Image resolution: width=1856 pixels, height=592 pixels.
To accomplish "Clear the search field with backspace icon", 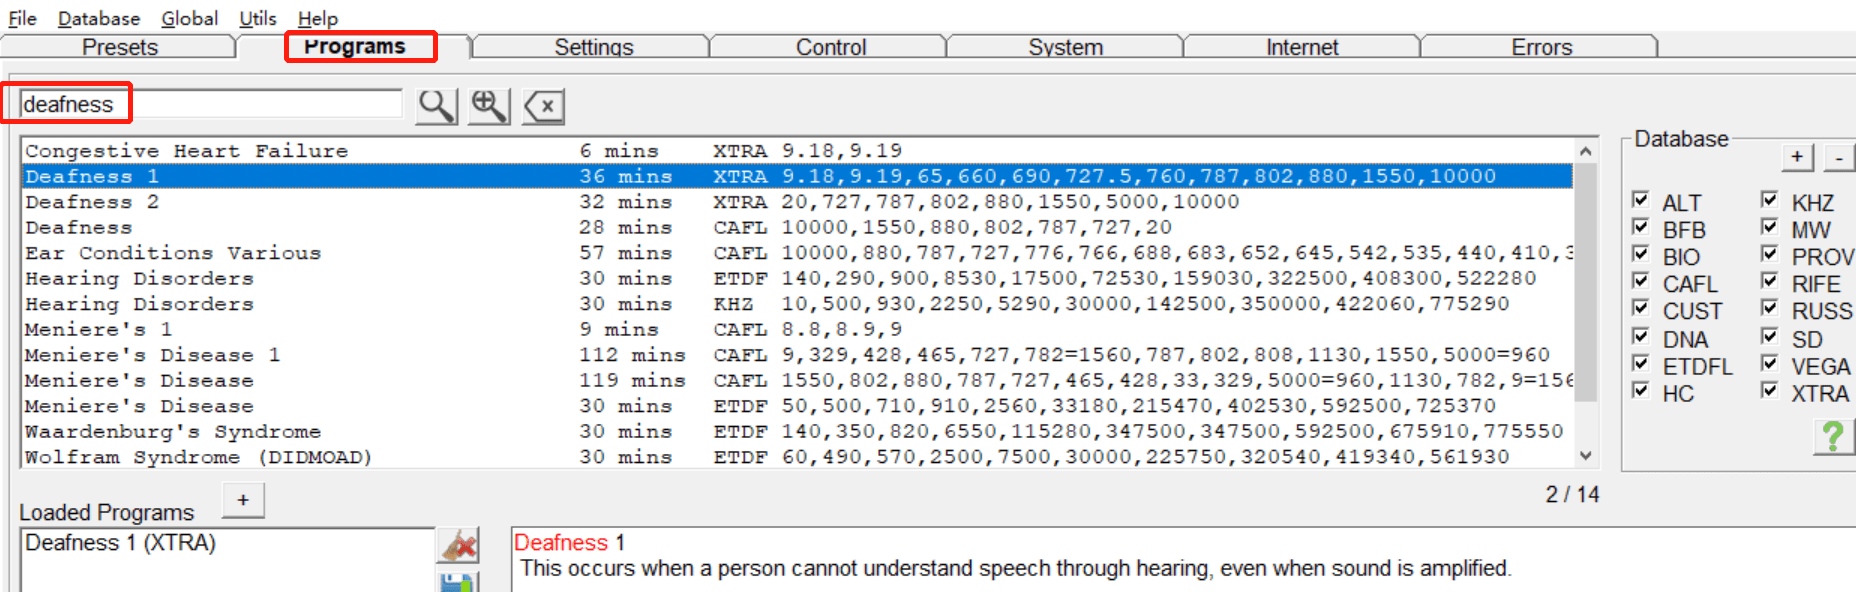I will tap(543, 105).
